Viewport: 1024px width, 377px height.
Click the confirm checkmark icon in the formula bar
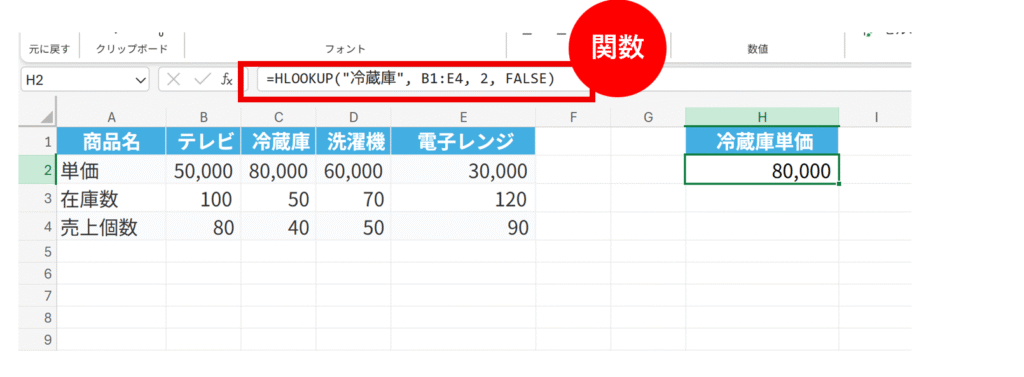(x=202, y=80)
